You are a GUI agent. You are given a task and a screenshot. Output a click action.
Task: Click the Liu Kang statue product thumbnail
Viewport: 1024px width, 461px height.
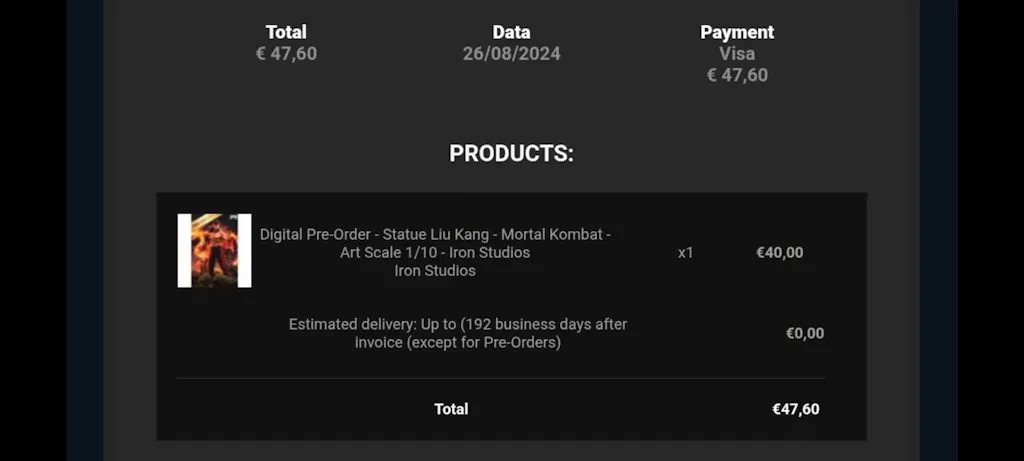[x=214, y=250]
